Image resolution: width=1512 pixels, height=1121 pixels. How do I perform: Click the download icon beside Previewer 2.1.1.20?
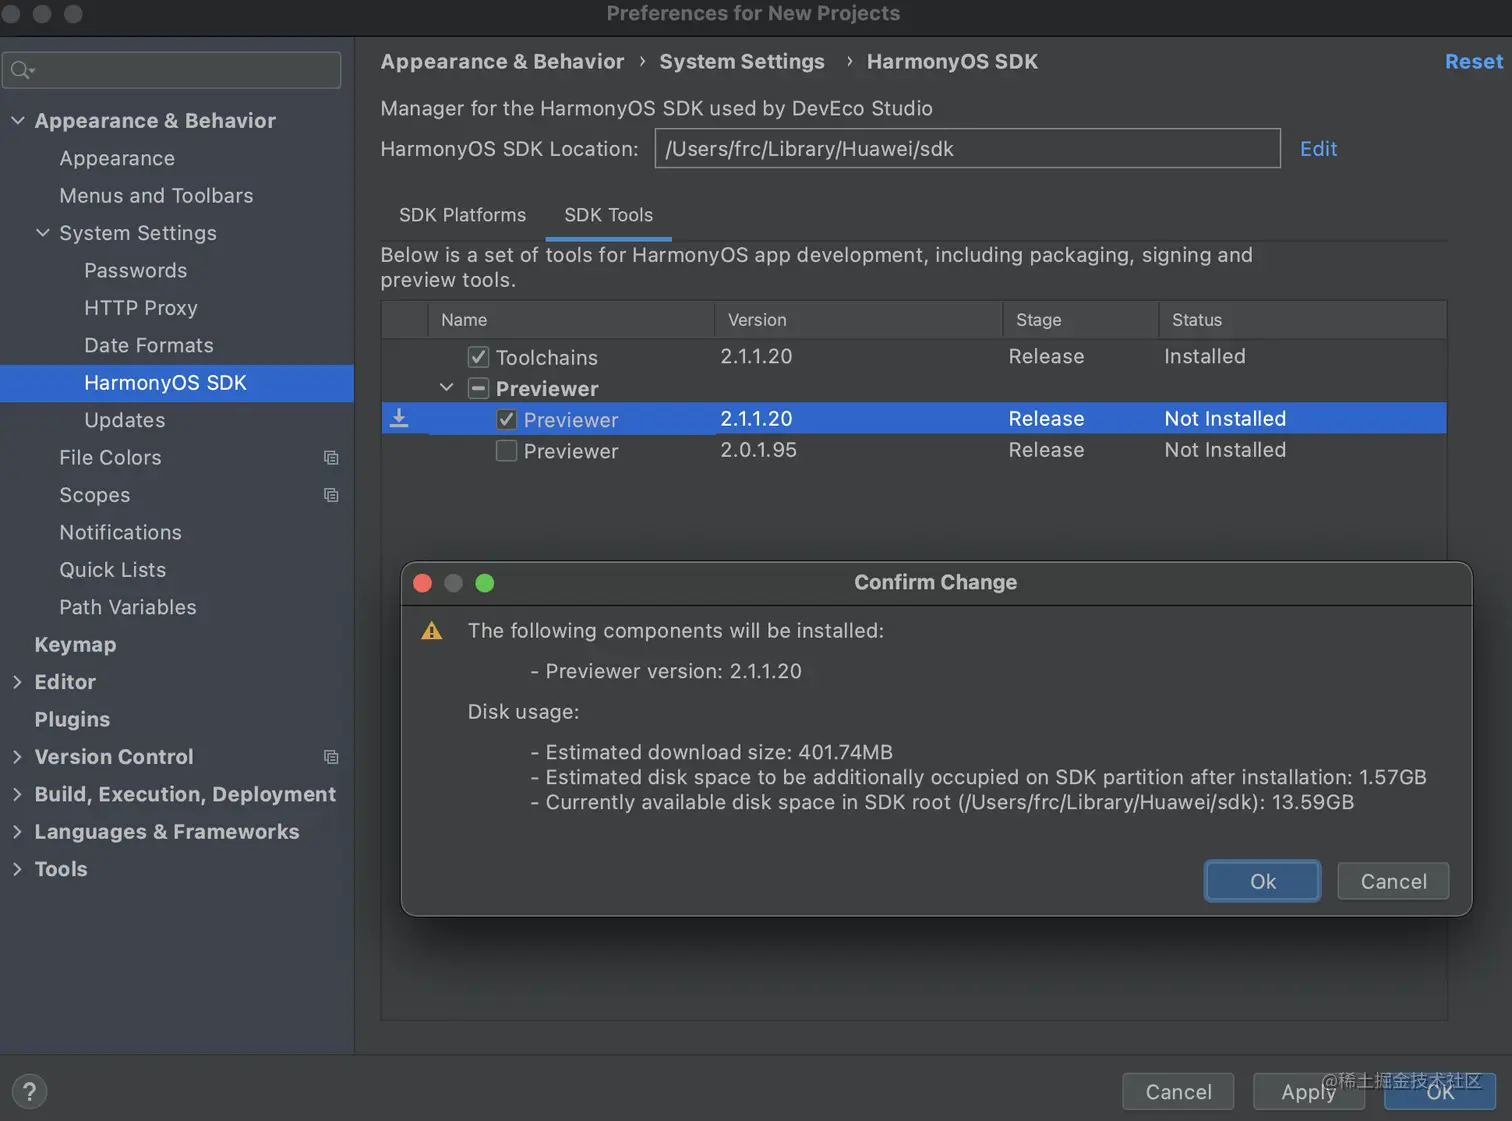pyautogui.click(x=399, y=418)
